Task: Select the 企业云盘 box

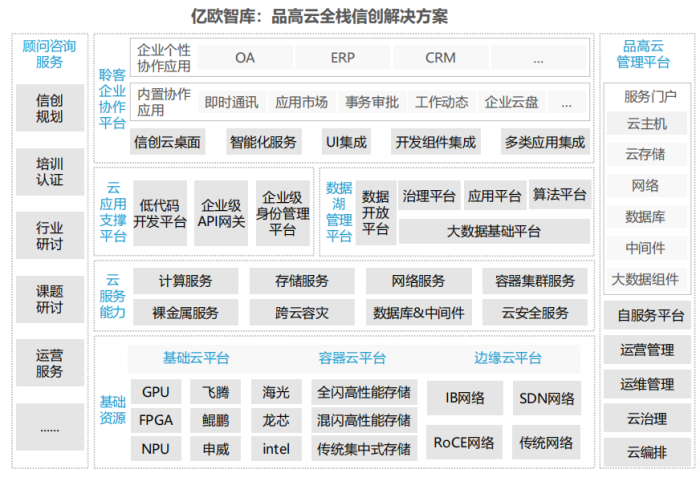Action: pos(511,102)
